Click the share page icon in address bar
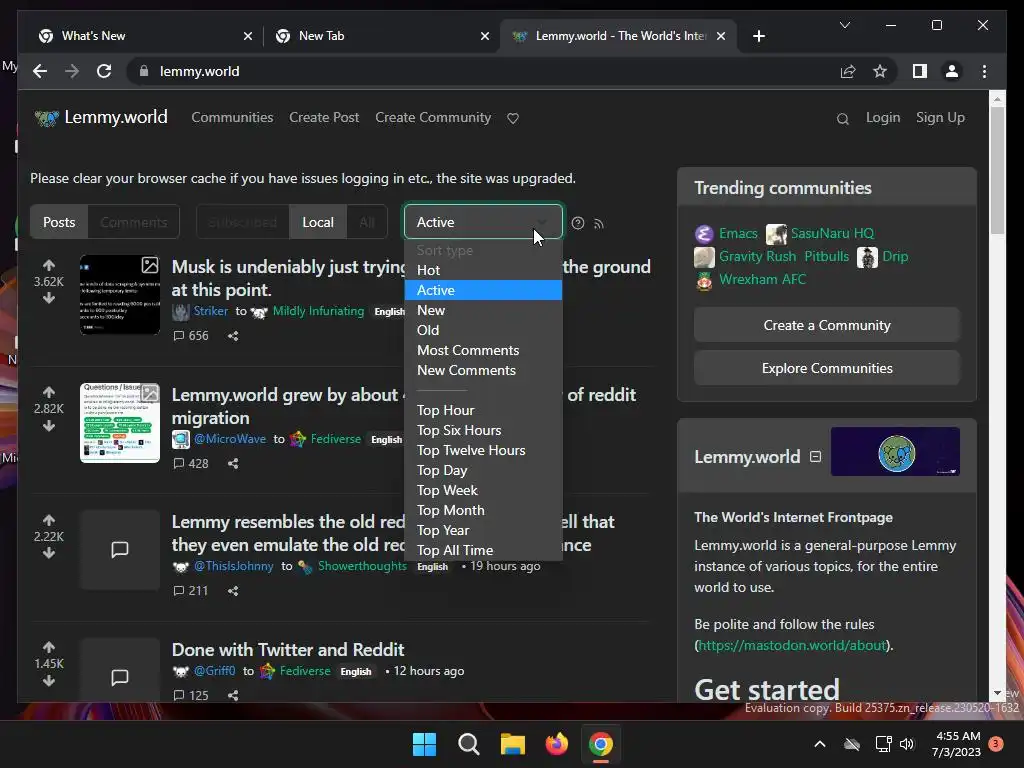Viewport: 1024px width, 768px height. tap(848, 71)
